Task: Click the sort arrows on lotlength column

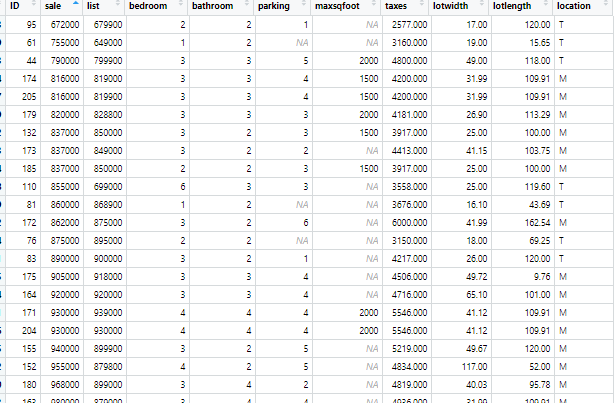Action: click(546, 4)
